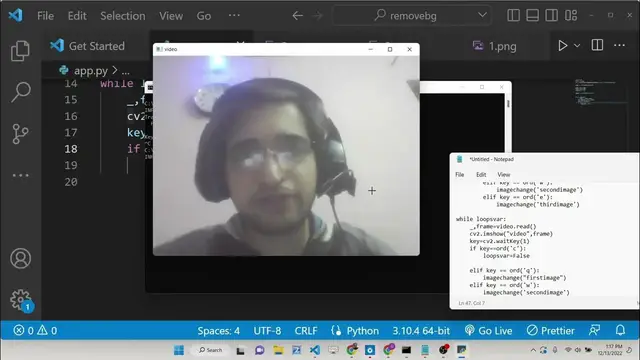
Task: Toggle the secondary side bar layout icon
Action: pos(551,16)
